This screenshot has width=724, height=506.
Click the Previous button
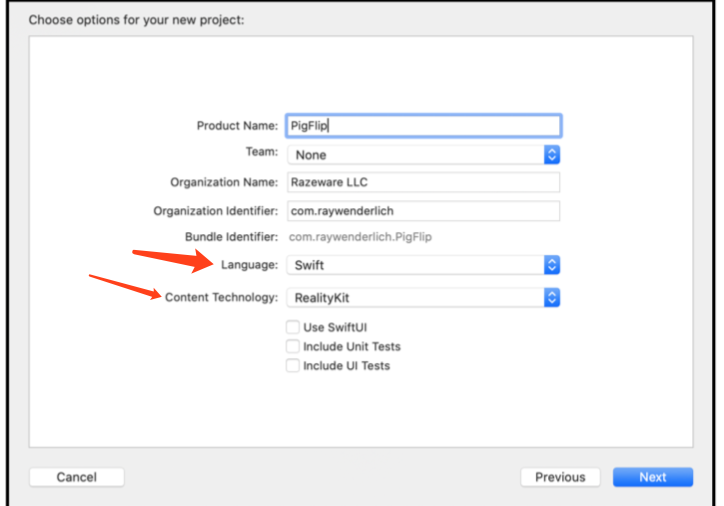tap(560, 477)
